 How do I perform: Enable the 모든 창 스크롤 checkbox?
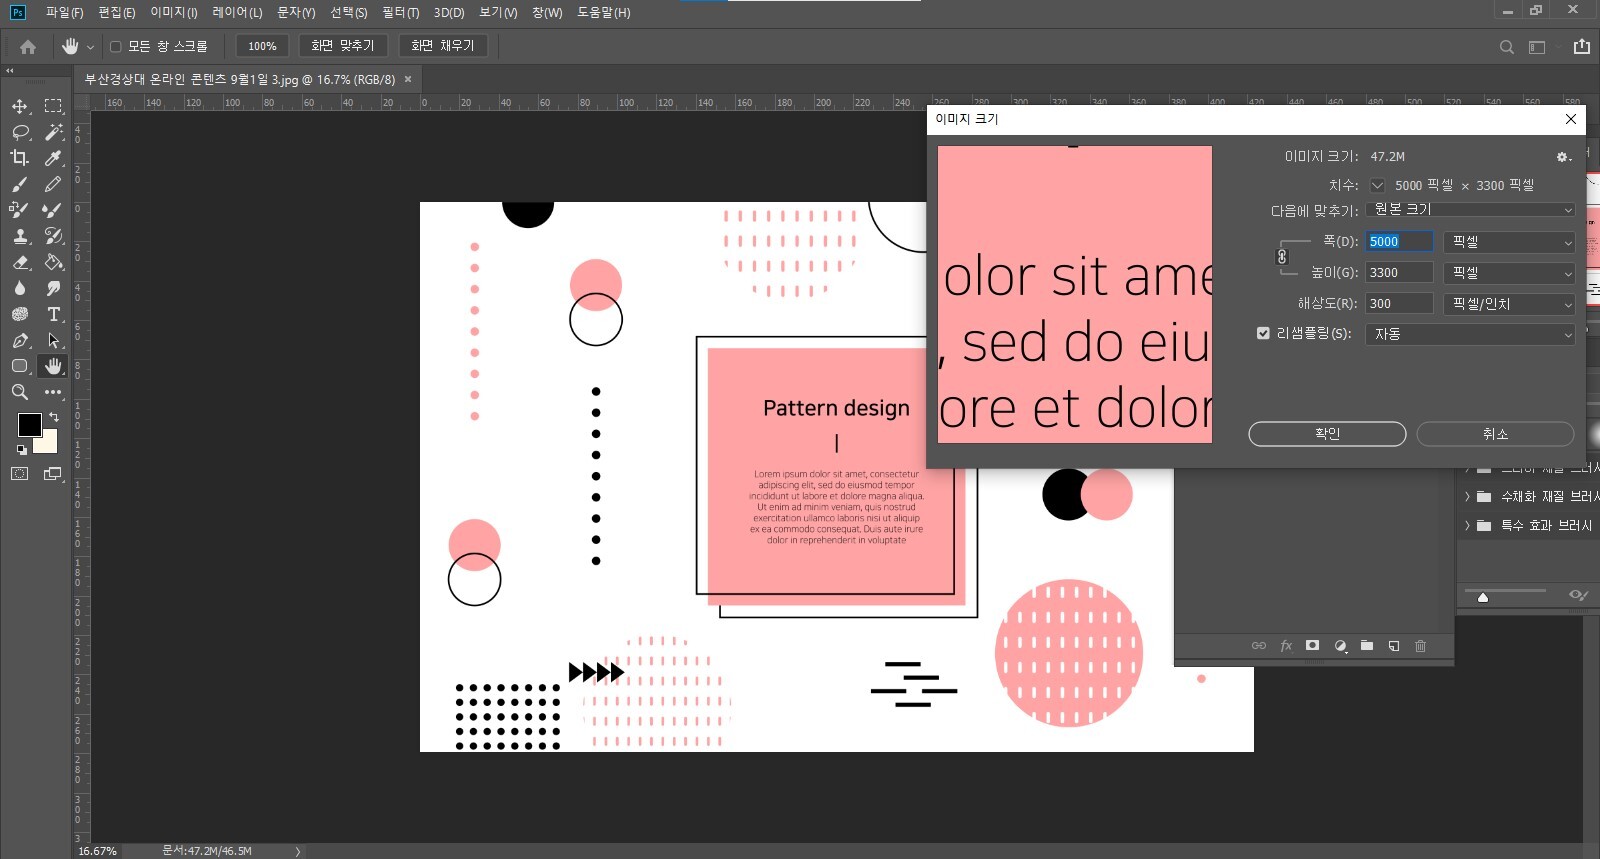click(x=116, y=46)
